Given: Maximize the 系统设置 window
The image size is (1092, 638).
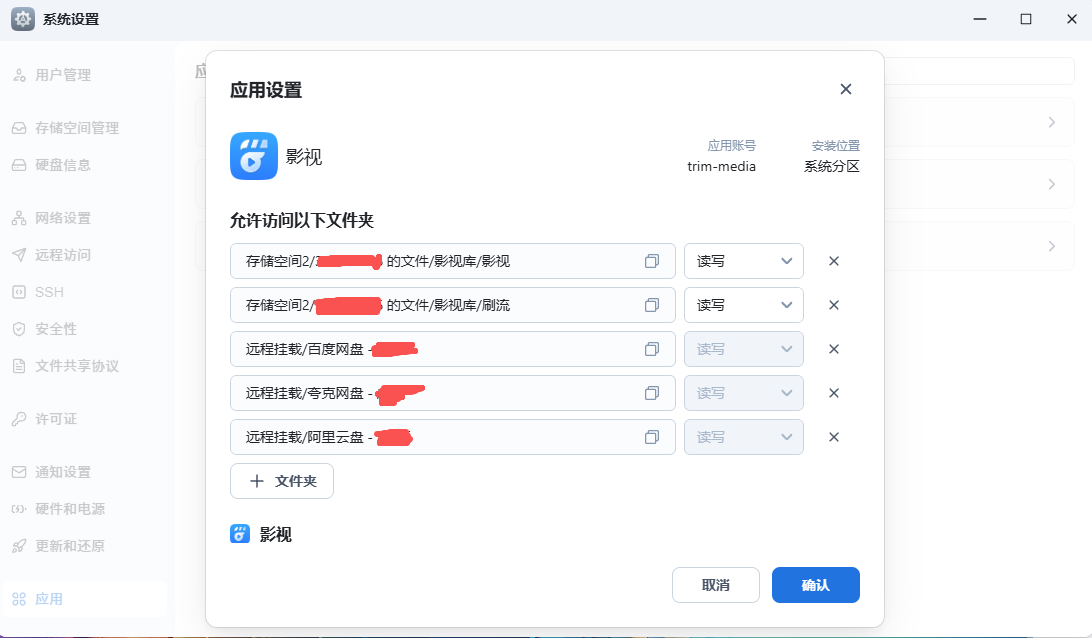Looking at the screenshot, I should tap(1026, 19).
